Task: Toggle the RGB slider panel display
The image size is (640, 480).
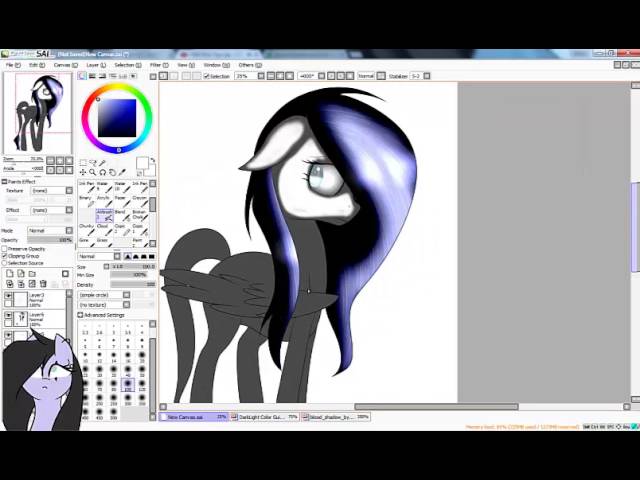Action: (93, 76)
